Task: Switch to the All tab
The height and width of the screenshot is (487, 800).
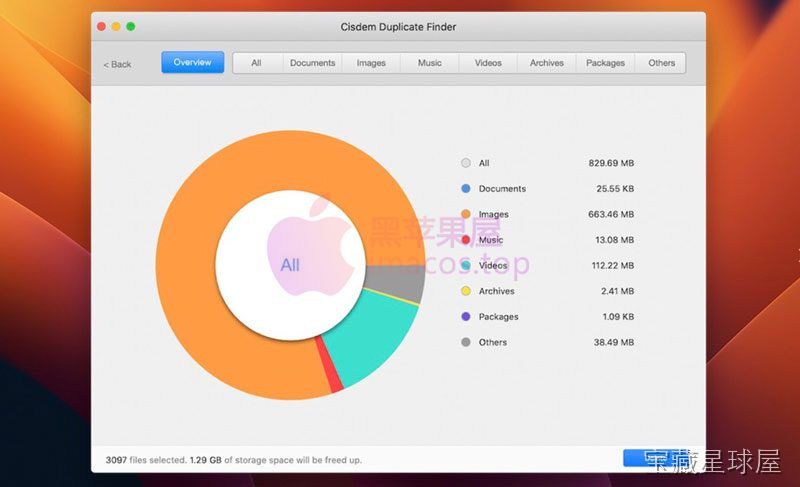Action: (256, 63)
